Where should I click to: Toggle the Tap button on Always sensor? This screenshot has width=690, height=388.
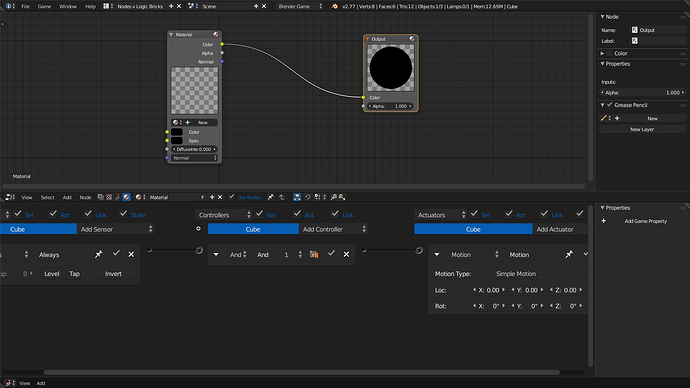(74, 274)
